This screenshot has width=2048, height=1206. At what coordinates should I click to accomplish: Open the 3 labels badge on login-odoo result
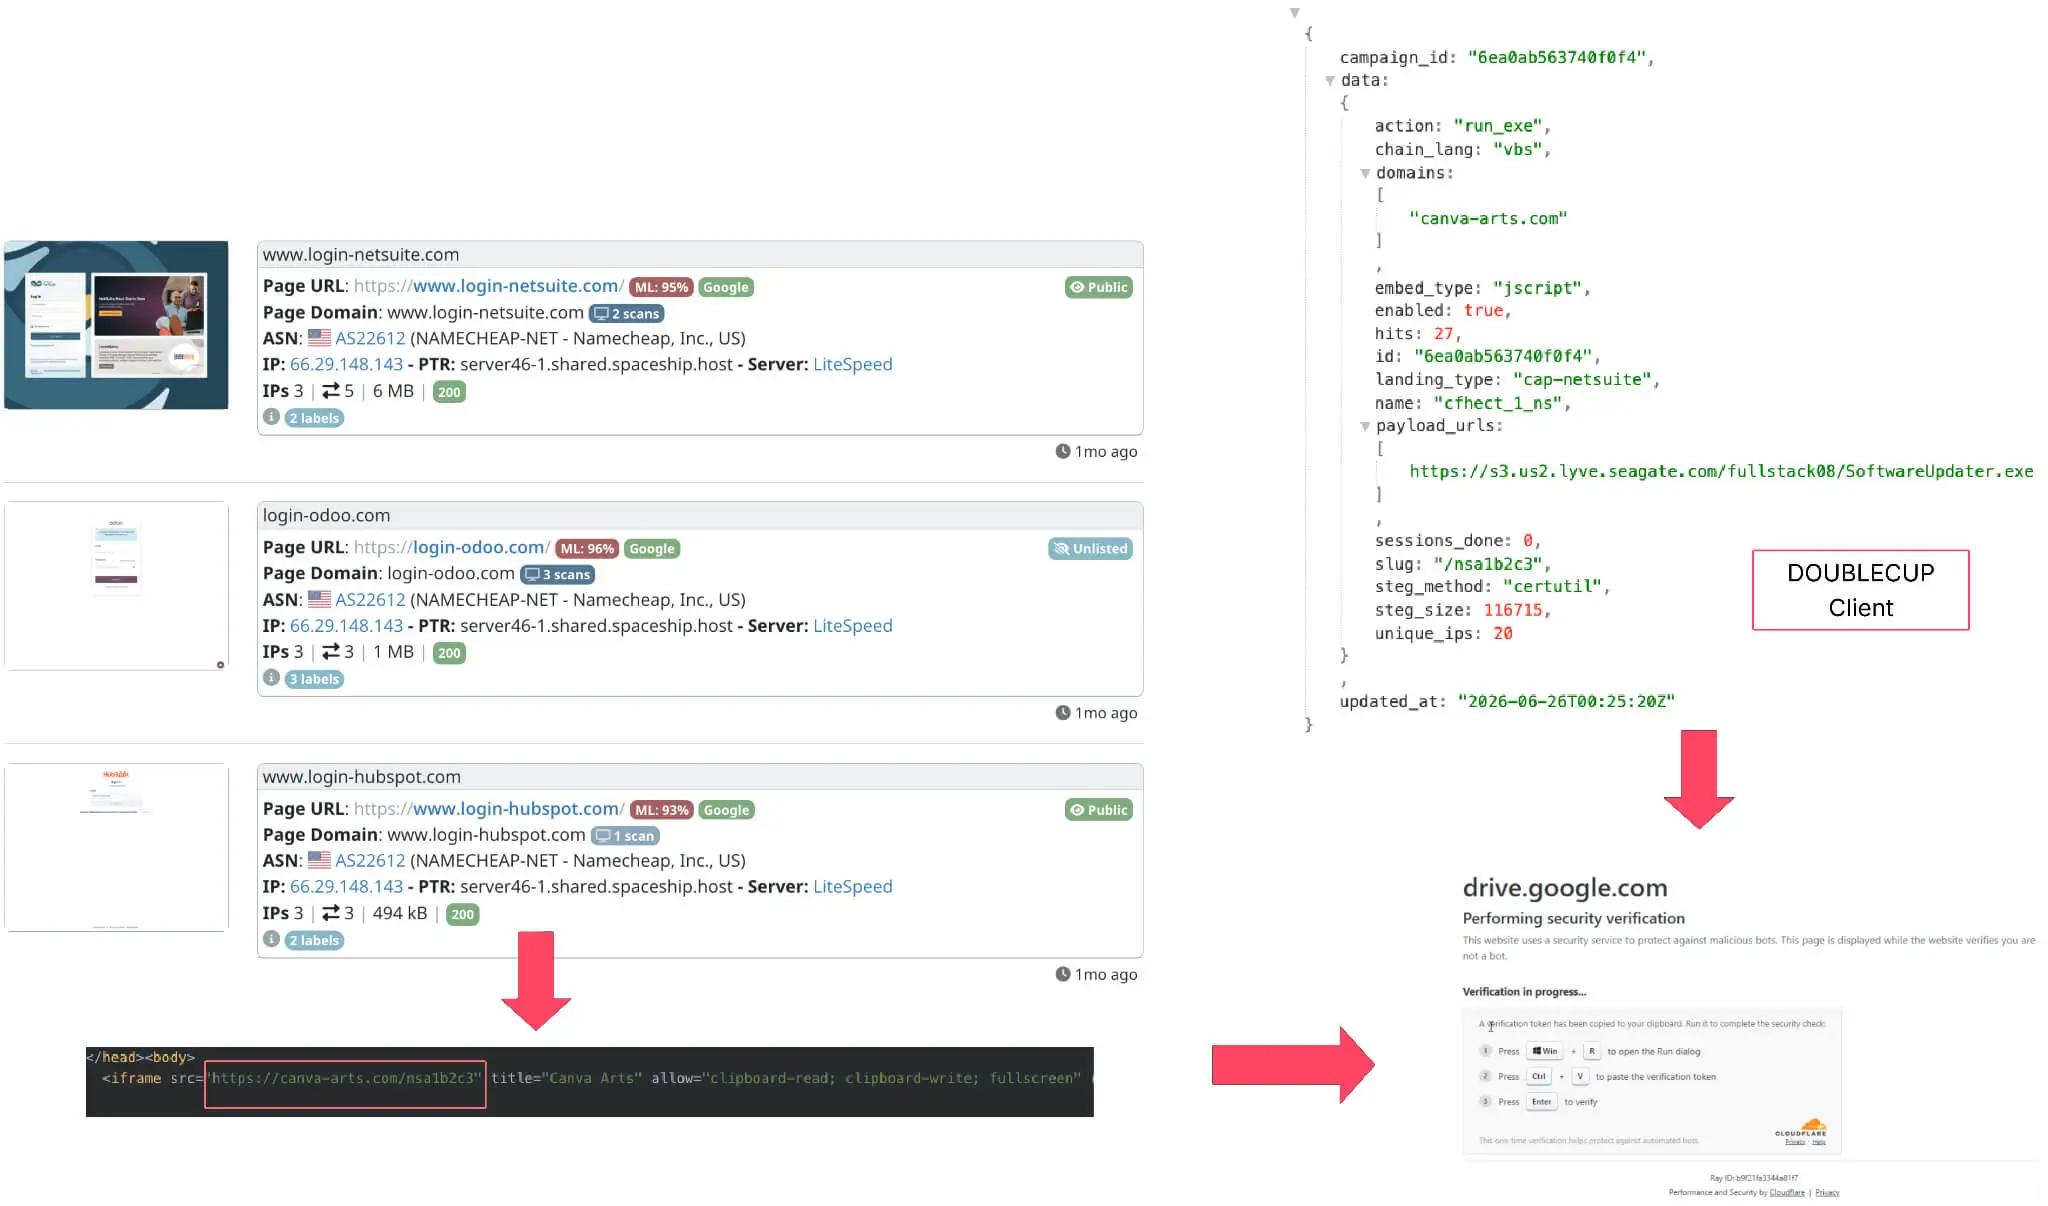point(314,679)
